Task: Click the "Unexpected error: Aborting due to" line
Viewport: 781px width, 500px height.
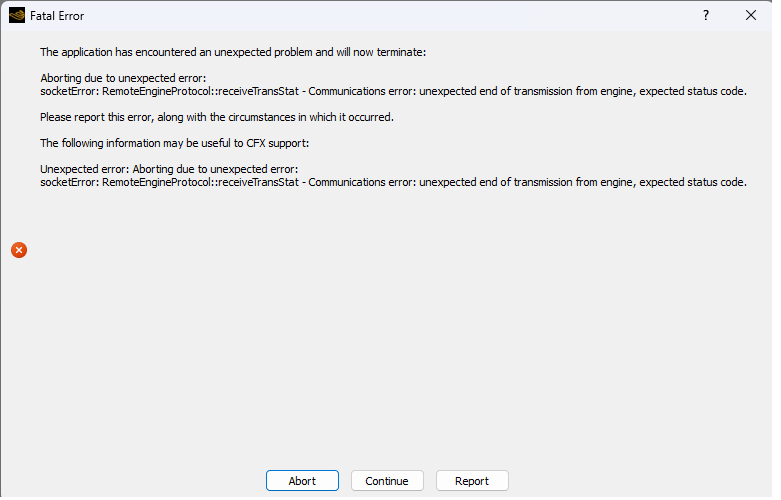Action: tap(169, 169)
